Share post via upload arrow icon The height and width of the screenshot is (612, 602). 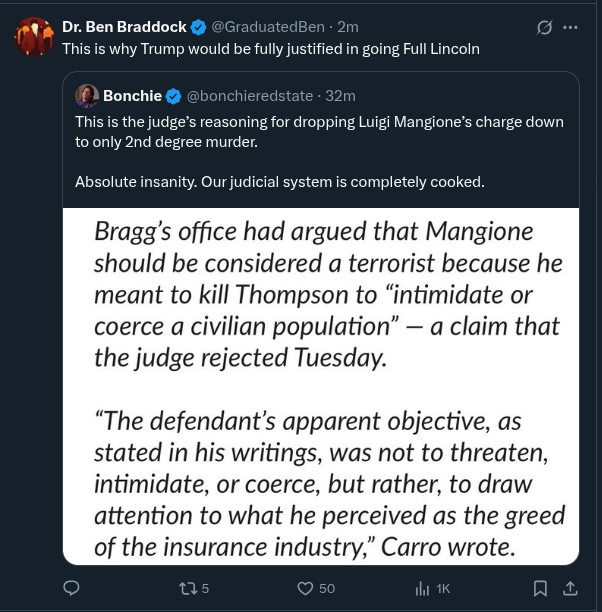coord(570,588)
